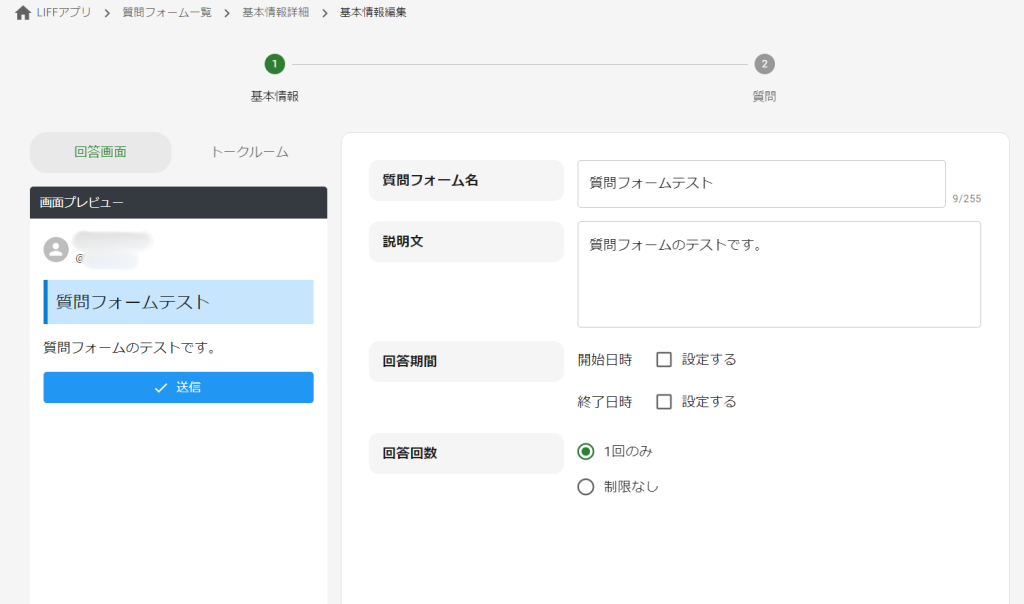Open LIFFアプリ from the breadcrumb

coord(61,14)
